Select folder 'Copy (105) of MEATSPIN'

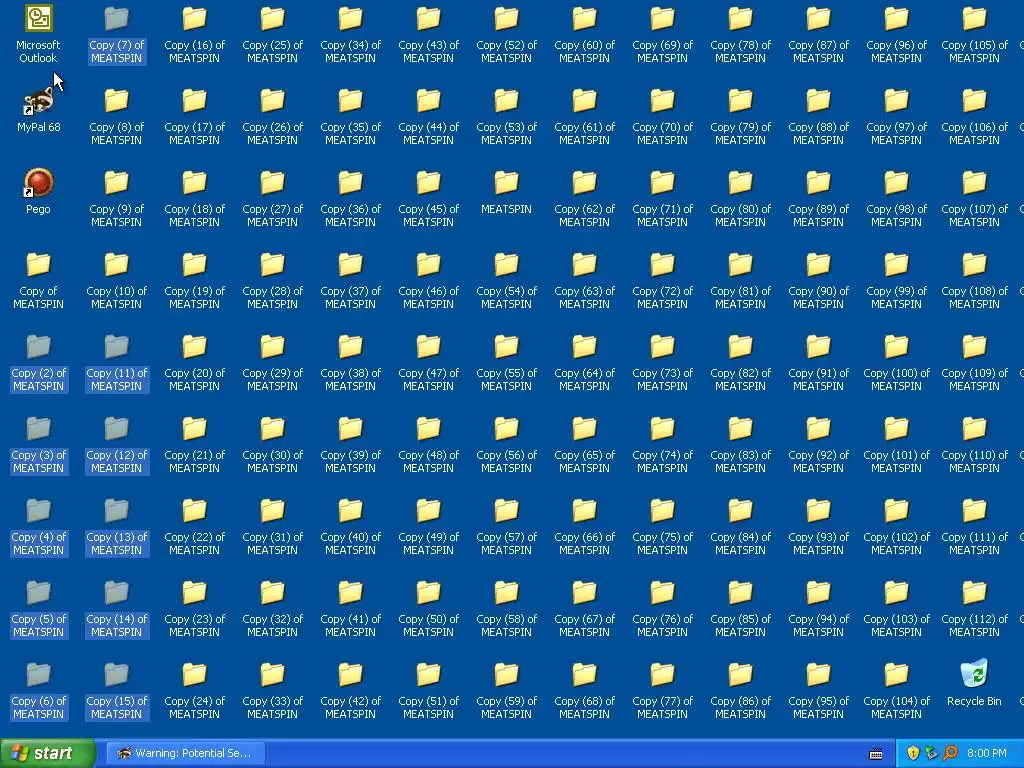pos(974,34)
